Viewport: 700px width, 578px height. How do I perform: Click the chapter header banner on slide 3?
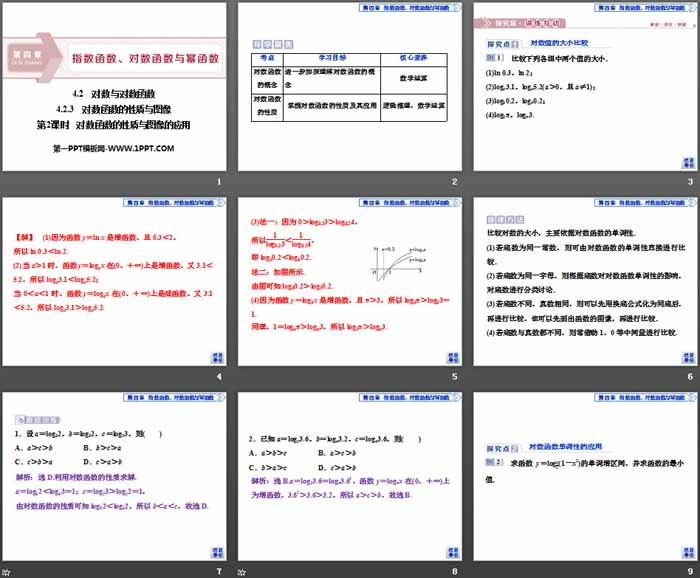pos(646,8)
